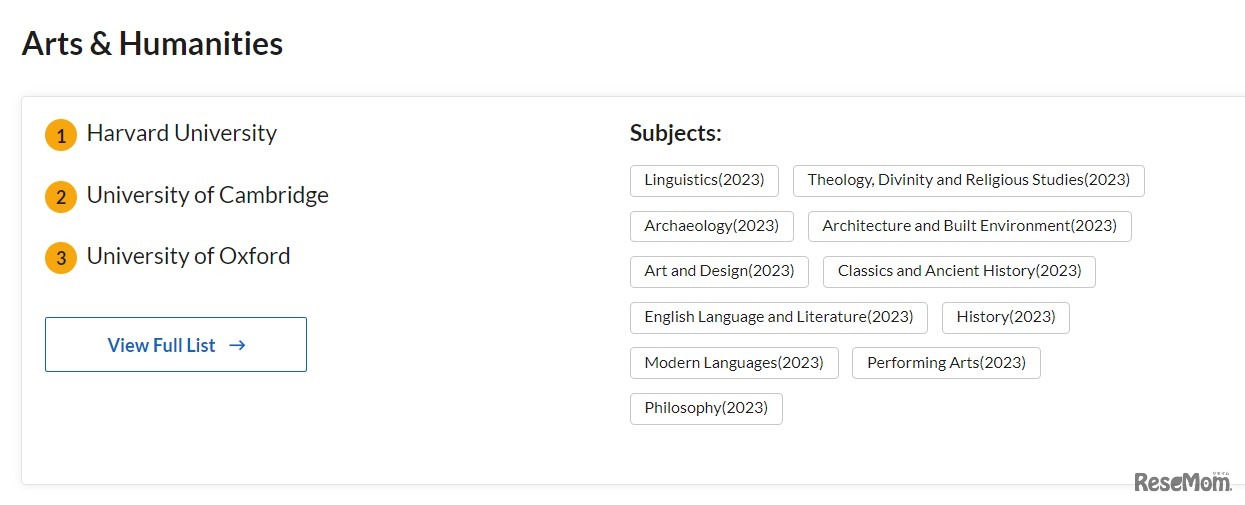The width and height of the screenshot is (1245, 505).
Task: Choose the Philosophy(2023) subject tag
Action: 706,408
